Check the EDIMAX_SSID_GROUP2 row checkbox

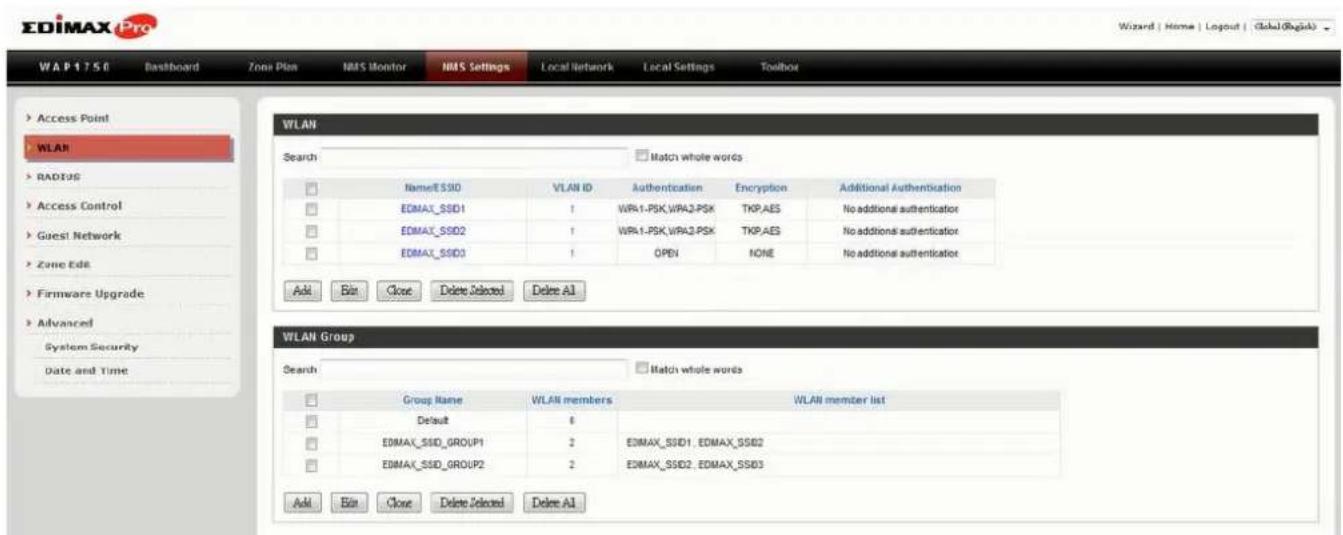click(x=312, y=465)
